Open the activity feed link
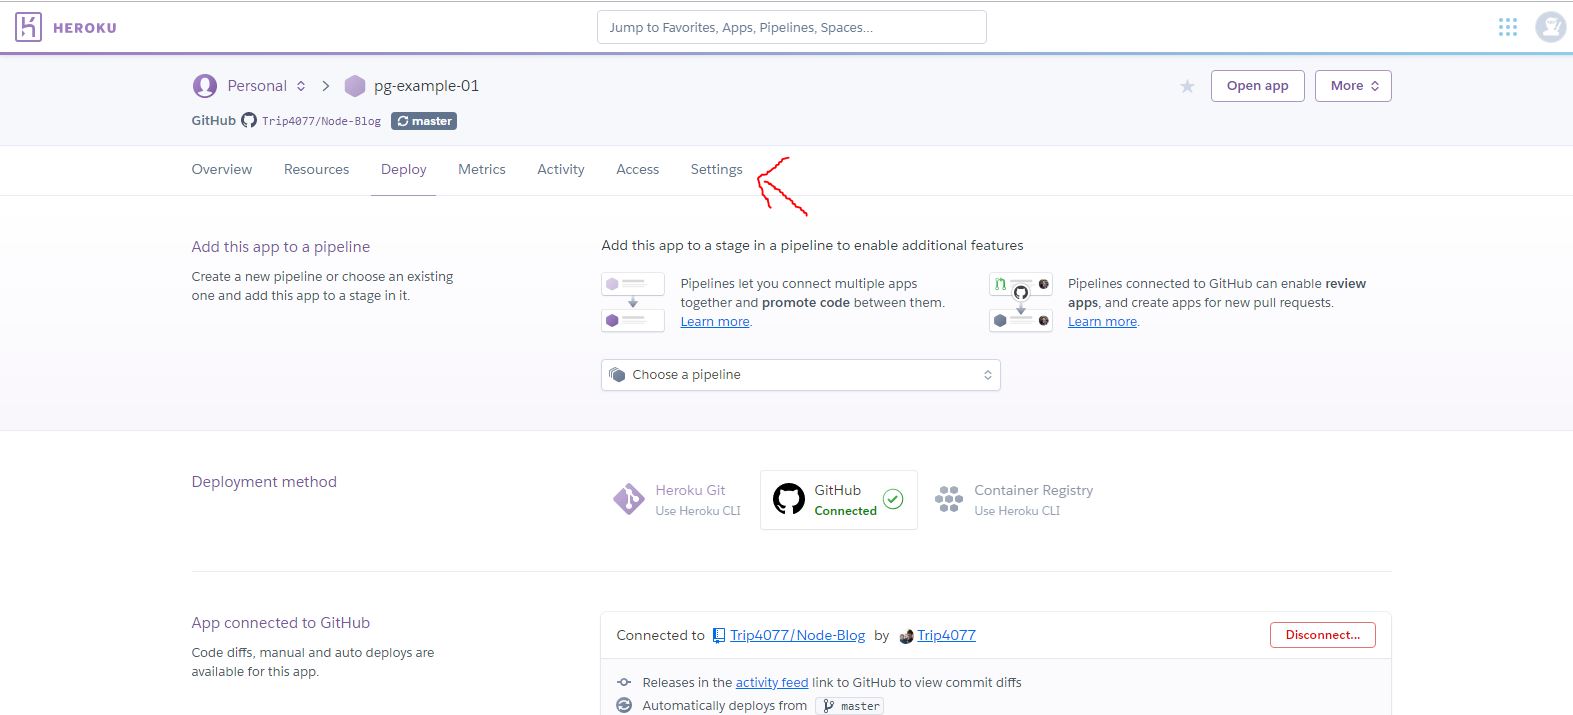The image size is (1573, 715). point(772,683)
